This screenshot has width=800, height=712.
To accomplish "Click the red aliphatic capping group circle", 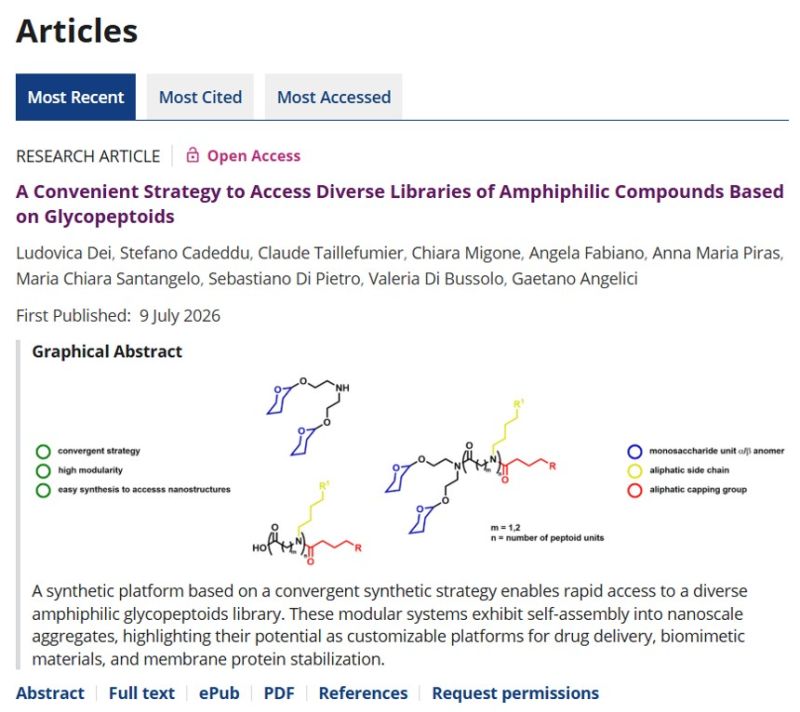I will (635, 490).
